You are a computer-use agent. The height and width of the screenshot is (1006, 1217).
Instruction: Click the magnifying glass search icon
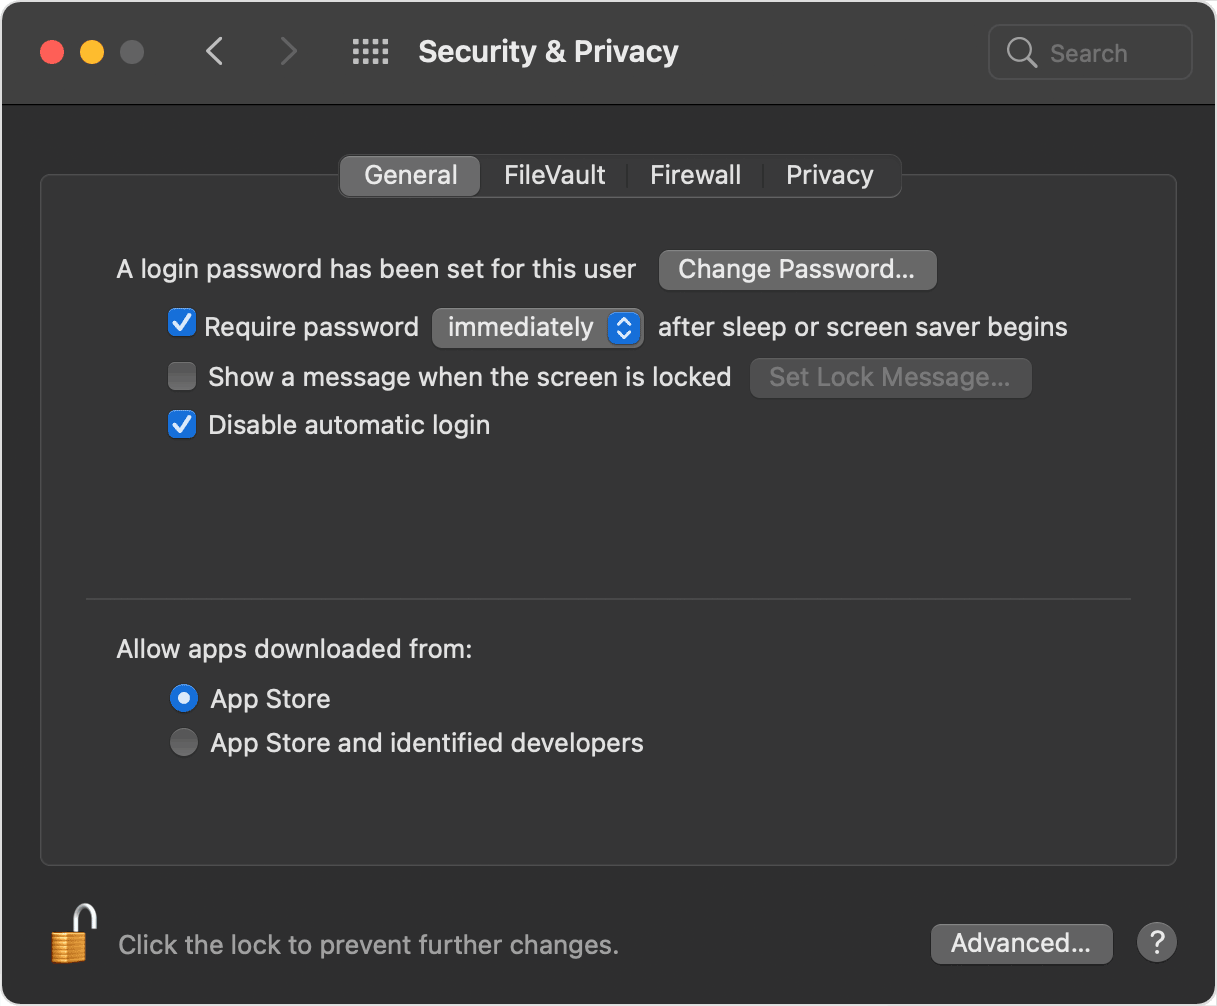(x=1021, y=53)
